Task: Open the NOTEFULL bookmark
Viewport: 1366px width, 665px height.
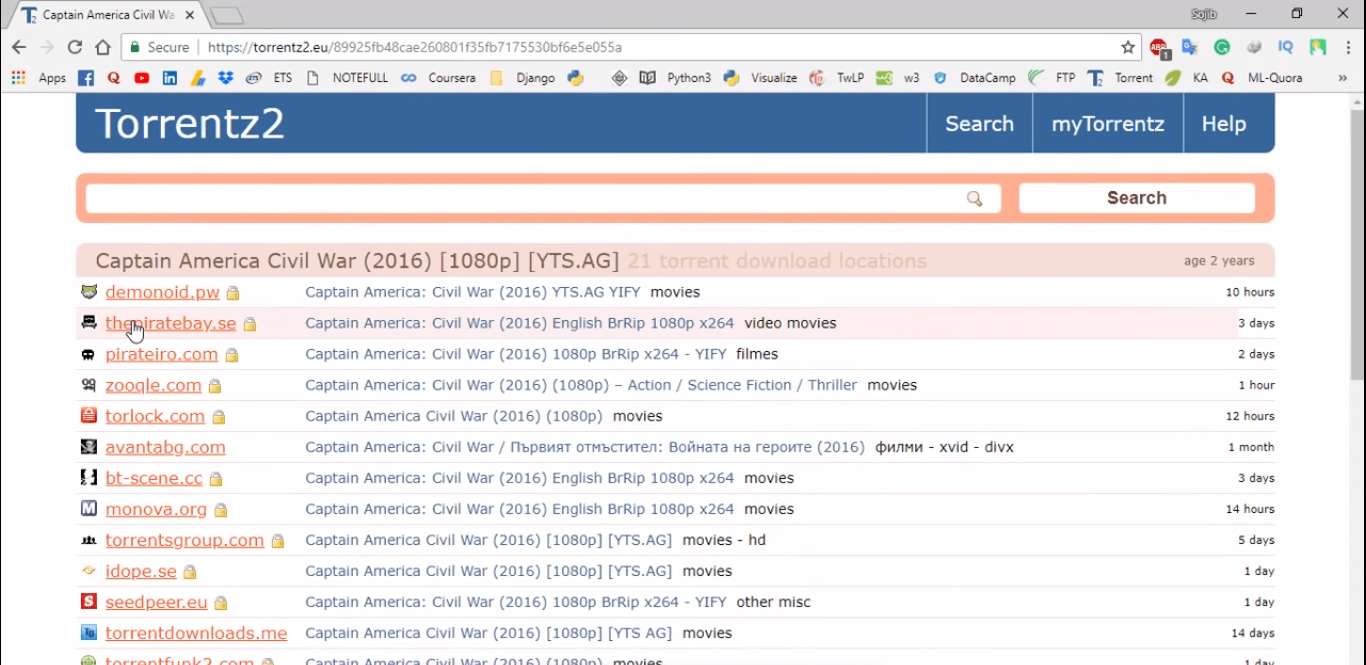Action: point(348,77)
